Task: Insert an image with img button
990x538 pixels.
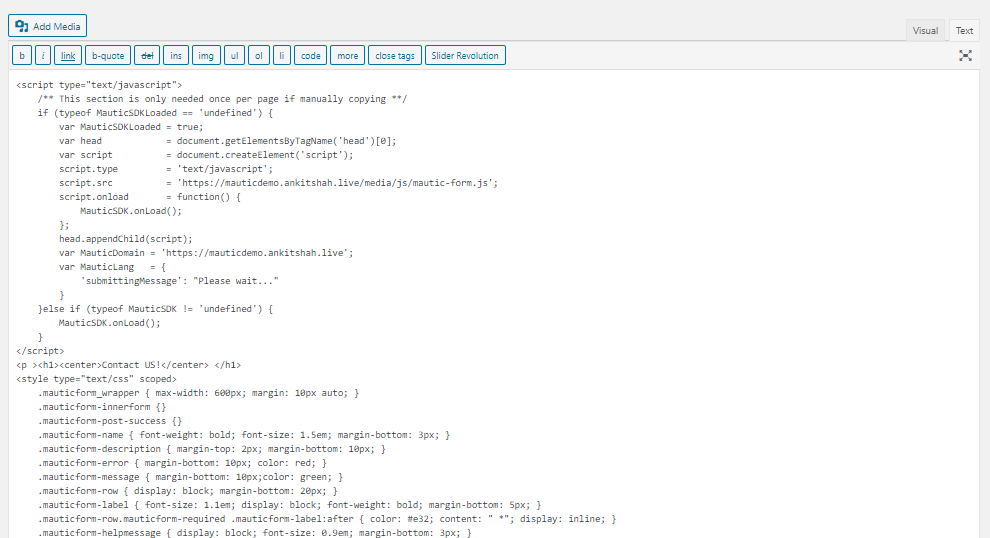Action: point(206,56)
